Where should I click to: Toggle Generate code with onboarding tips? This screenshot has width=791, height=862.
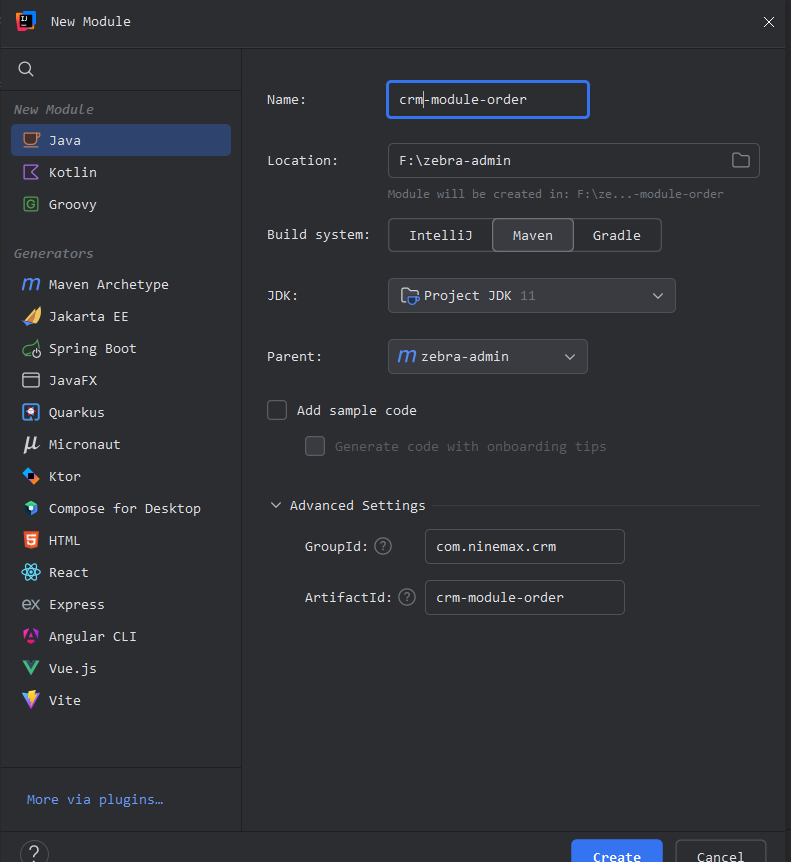coord(315,446)
